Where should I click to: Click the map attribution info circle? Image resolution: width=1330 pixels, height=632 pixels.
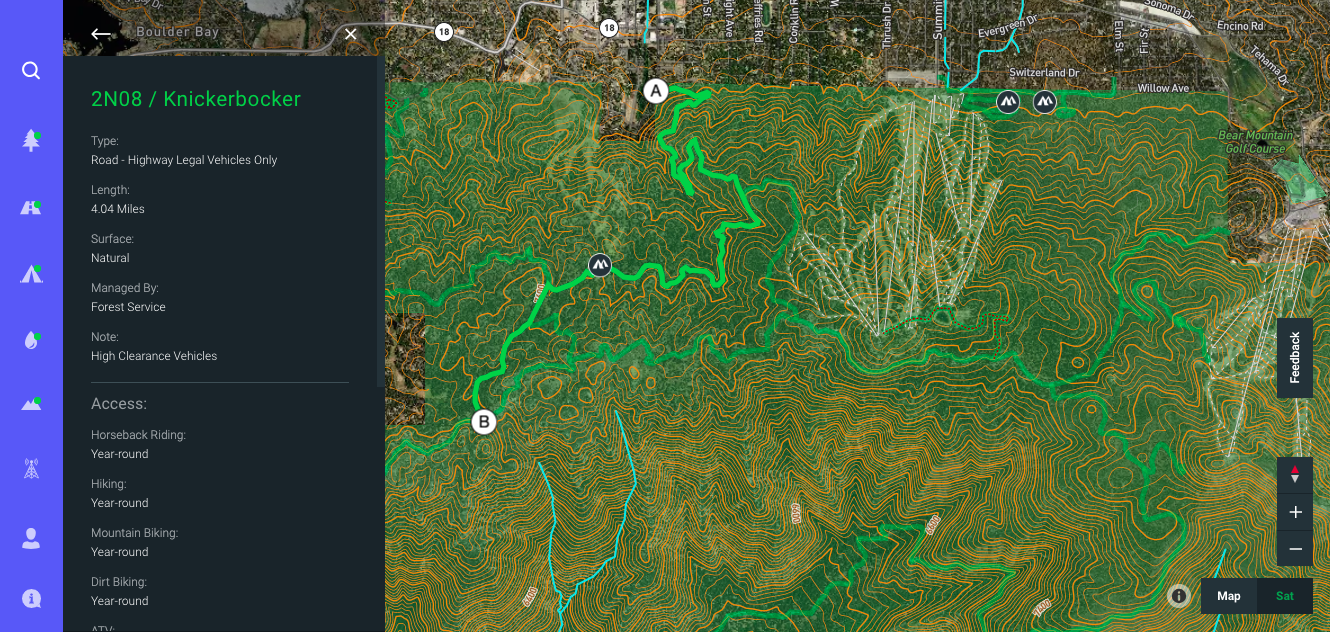(x=1179, y=596)
